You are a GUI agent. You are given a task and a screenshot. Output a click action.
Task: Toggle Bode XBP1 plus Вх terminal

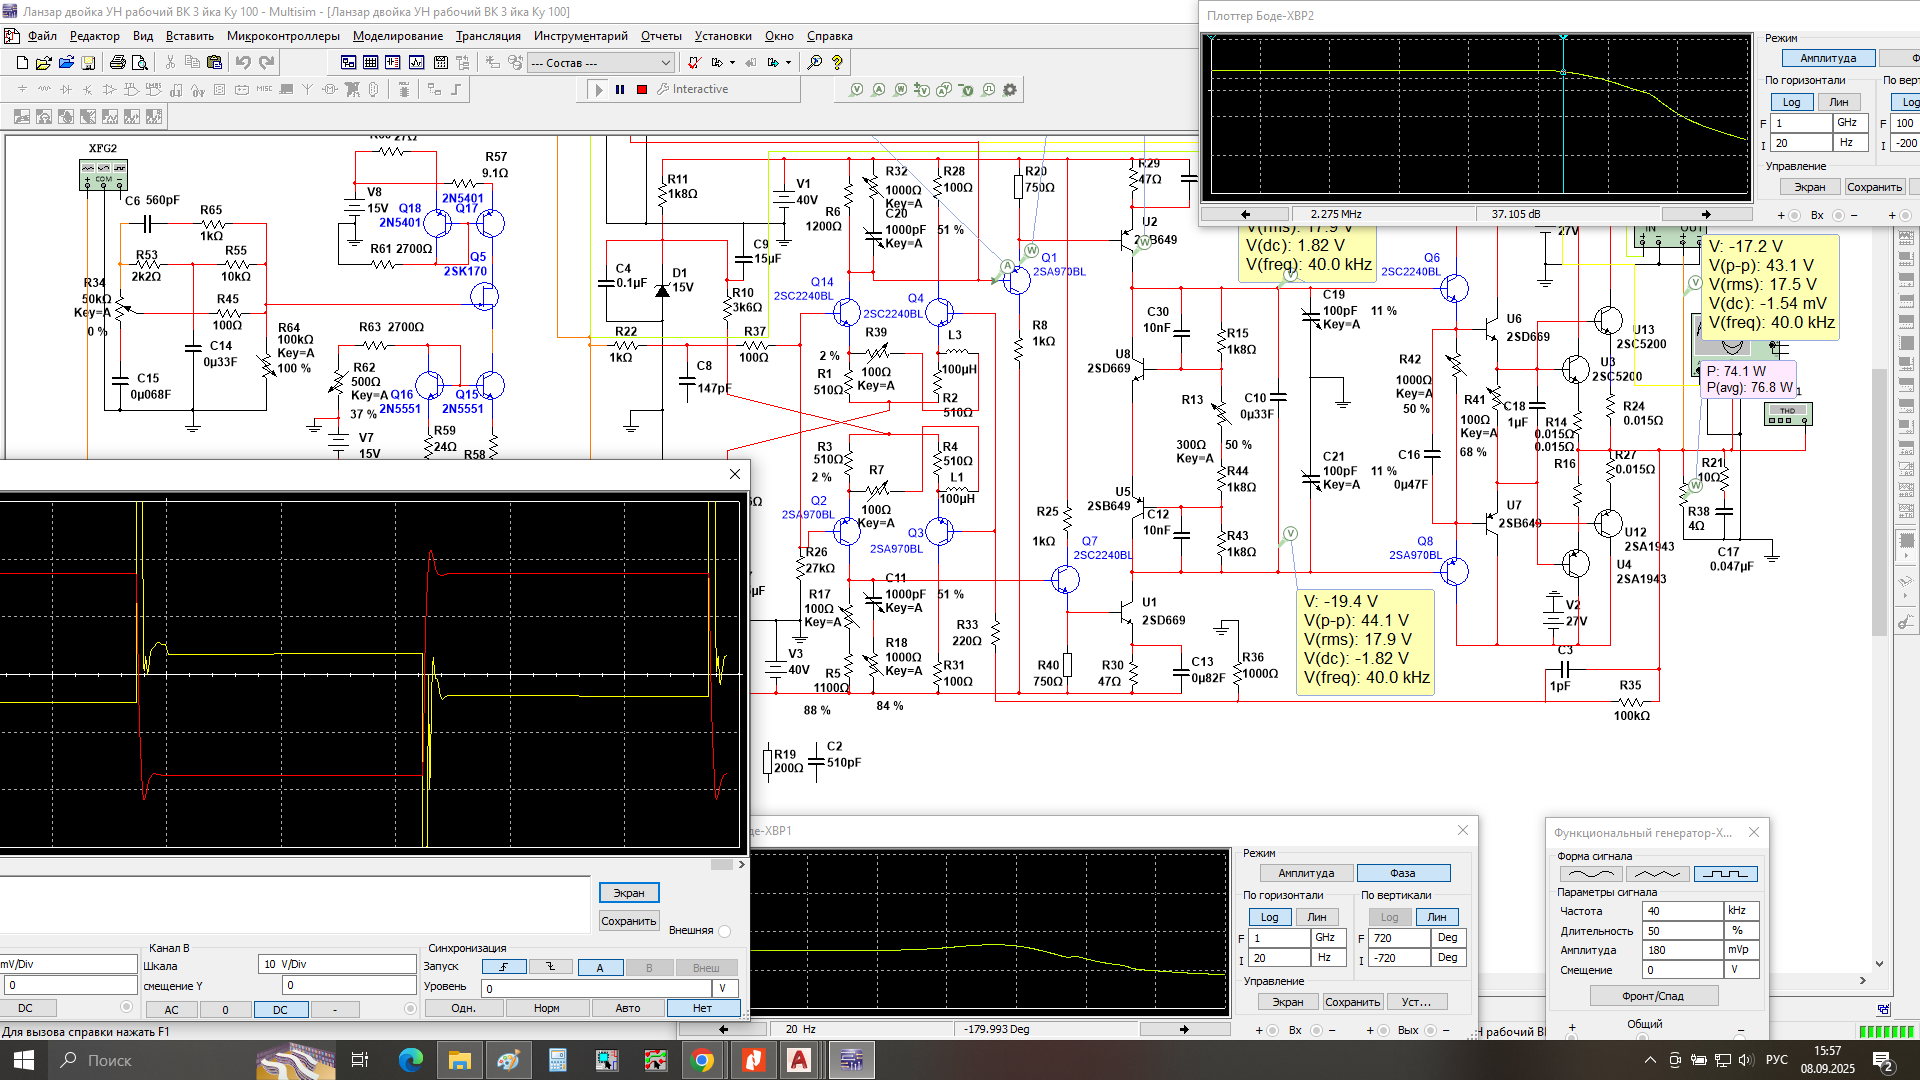pyautogui.click(x=1273, y=1030)
